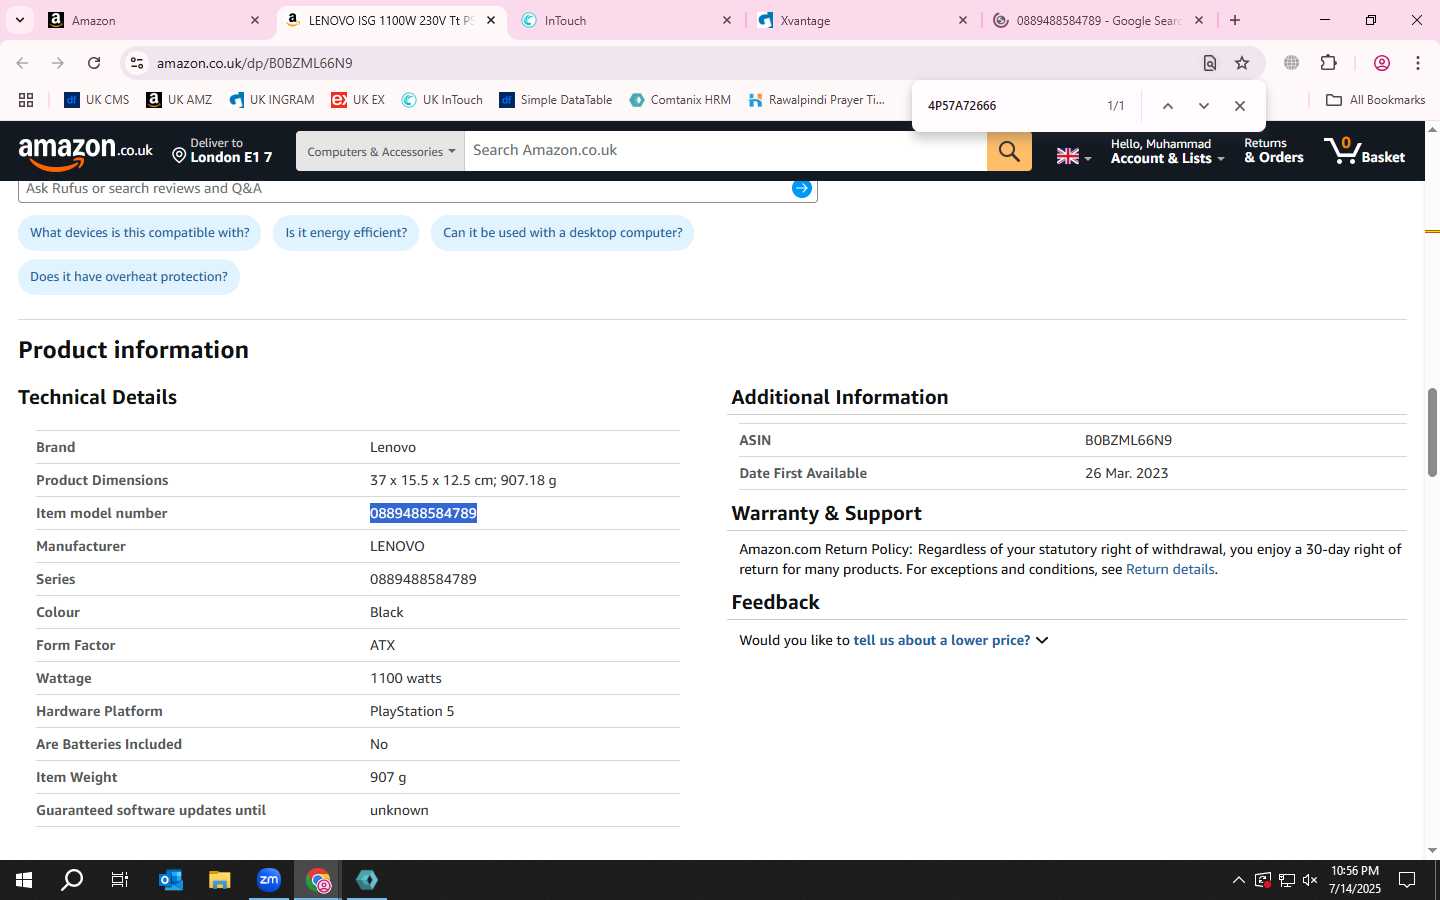
Task: Open the UK EX bookmark
Action: tap(358, 100)
